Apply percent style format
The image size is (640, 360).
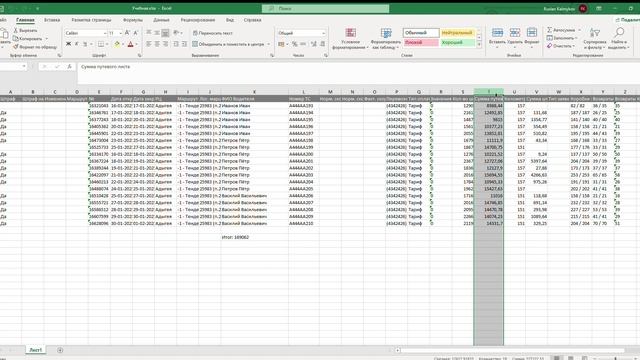pos(294,44)
